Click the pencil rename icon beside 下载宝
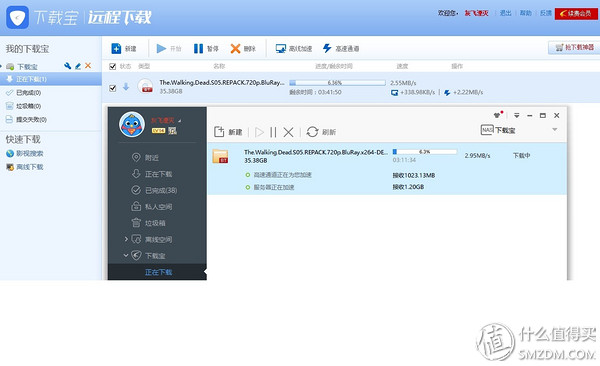Screen dimensions: 600x366 pyautogui.click(x=78, y=66)
